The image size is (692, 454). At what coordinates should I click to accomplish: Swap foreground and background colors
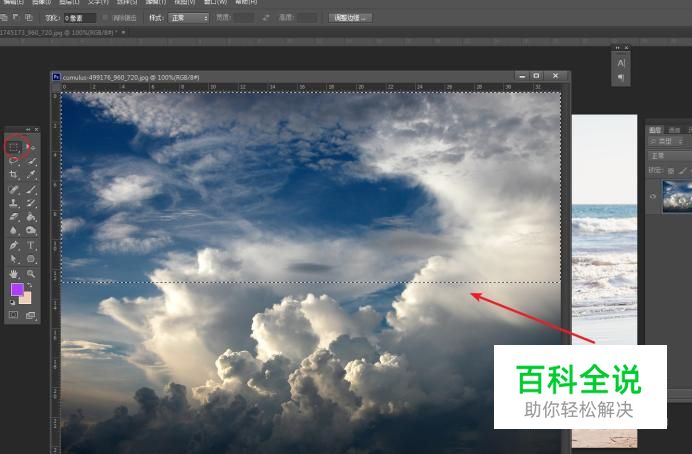pyautogui.click(x=30, y=285)
